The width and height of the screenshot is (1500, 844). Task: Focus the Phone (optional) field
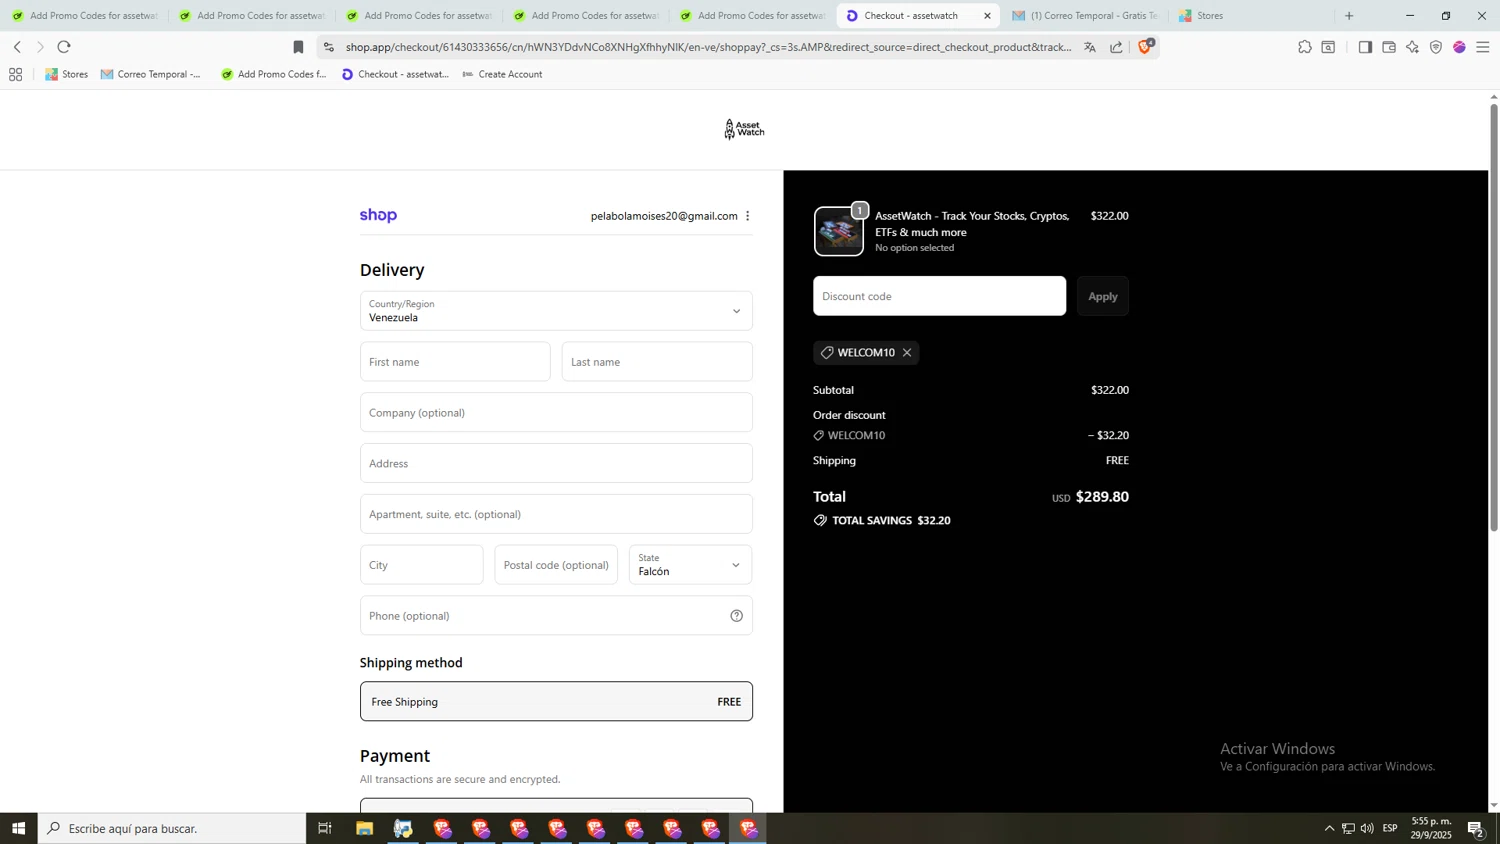tap(556, 616)
